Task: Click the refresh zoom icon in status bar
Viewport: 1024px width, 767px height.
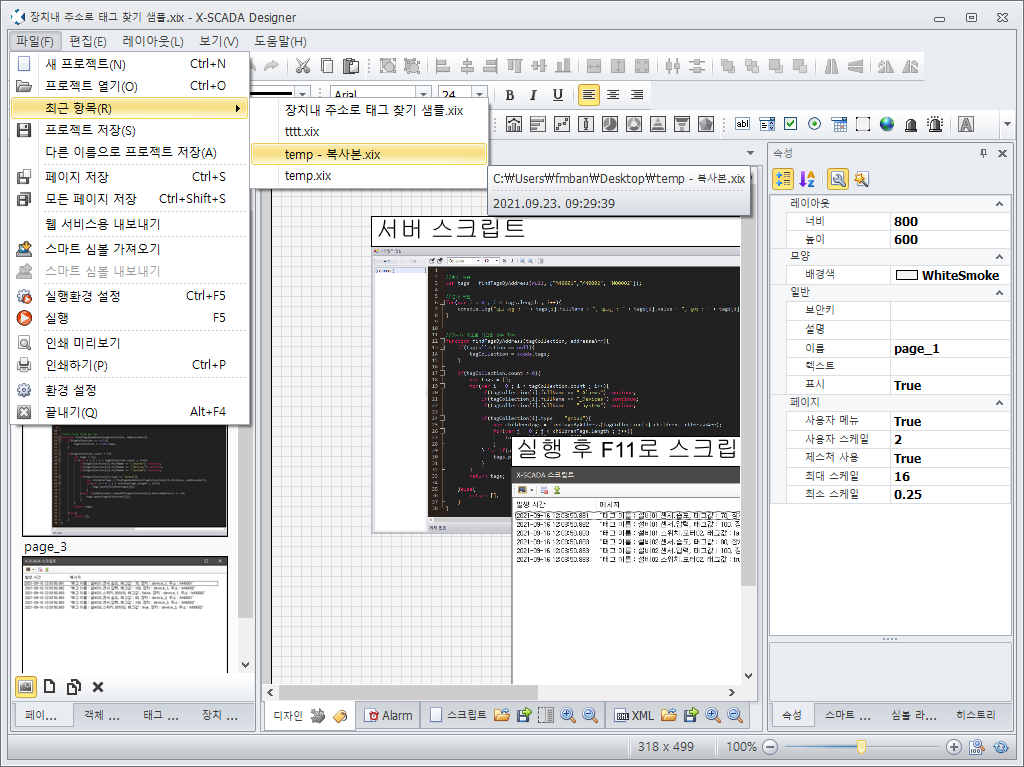Action: (x=1000, y=747)
